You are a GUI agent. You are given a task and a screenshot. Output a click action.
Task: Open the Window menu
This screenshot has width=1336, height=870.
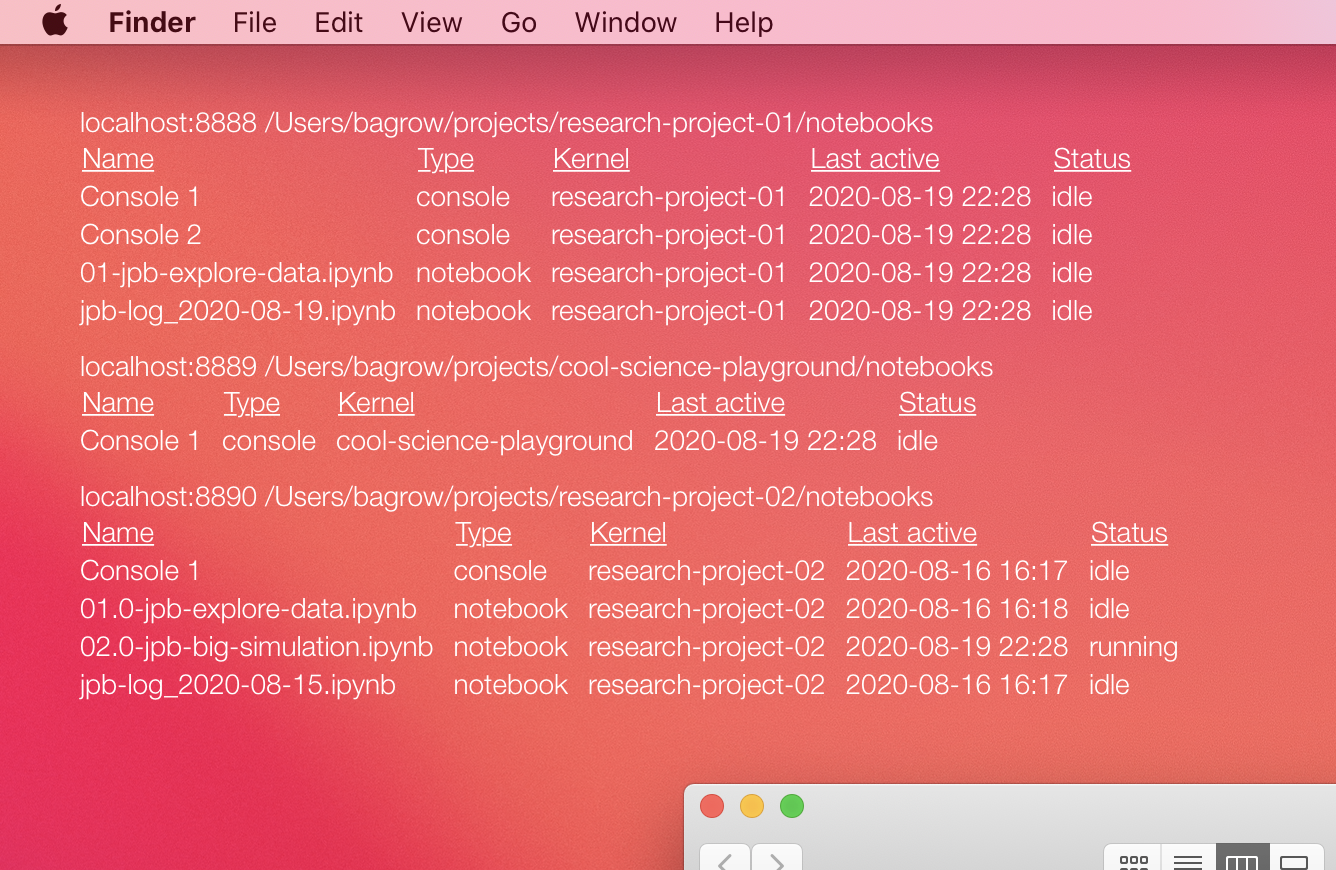coord(625,22)
